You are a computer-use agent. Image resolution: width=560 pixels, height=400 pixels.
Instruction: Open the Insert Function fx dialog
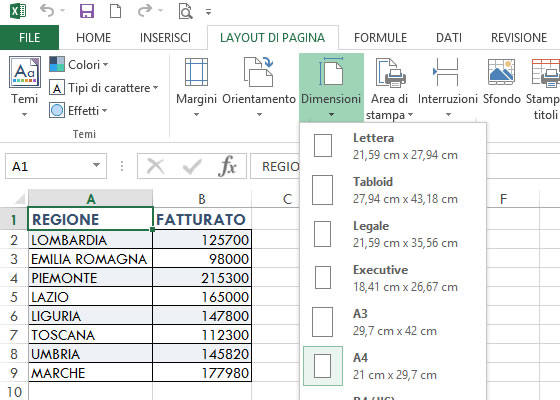[x=228, y=166]
